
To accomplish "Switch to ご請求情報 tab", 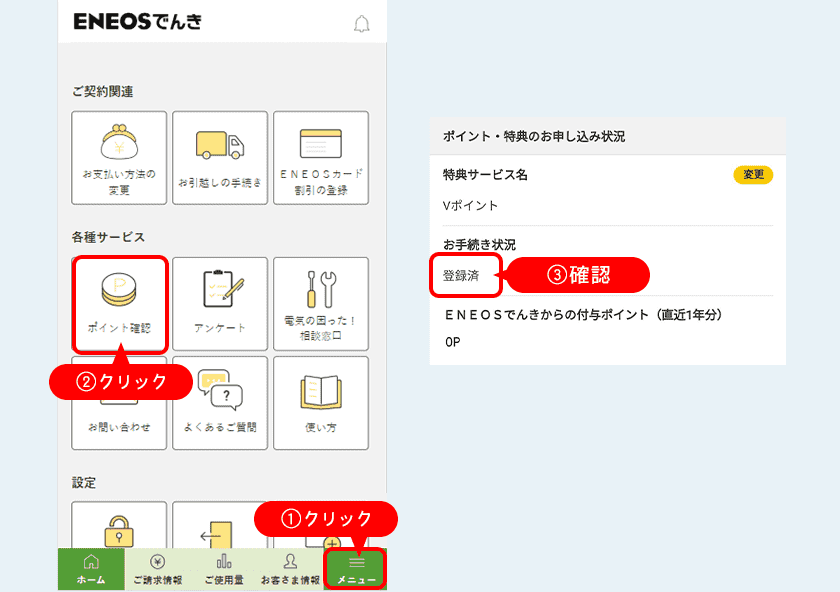I will (x=158, y=569).
